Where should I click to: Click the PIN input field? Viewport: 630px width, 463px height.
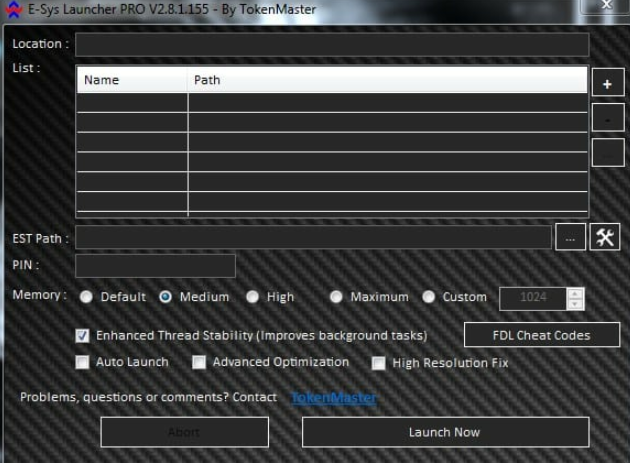[155, 266]
